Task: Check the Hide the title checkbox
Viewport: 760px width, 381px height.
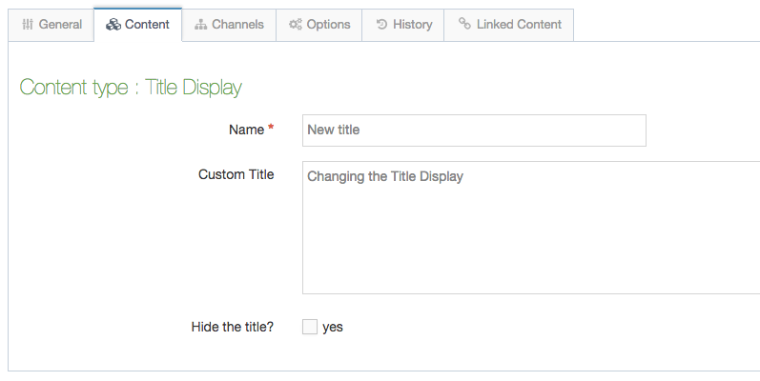Action: pos(310,327)
